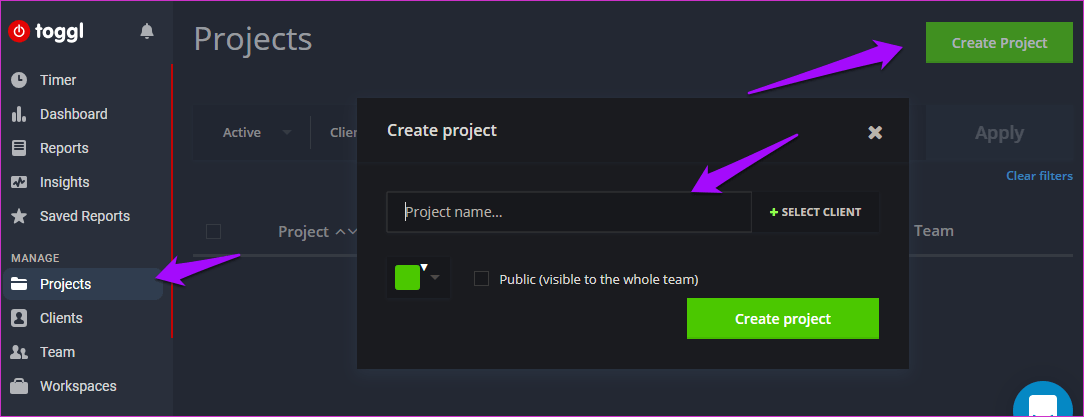Image resolution: width=1084 pixels, height=417 pixels.
Task: Open Insights section
Action: (65, 182)
